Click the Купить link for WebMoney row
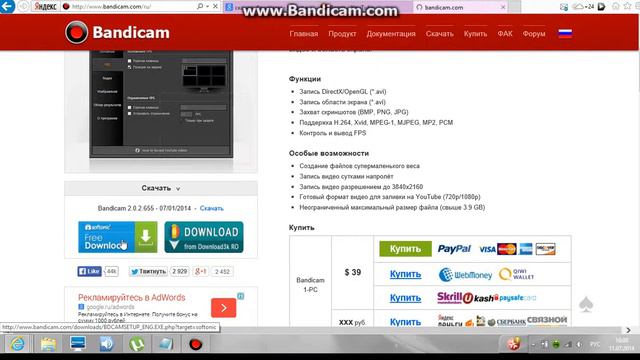 pyautogui.click(x=405, y=274)
